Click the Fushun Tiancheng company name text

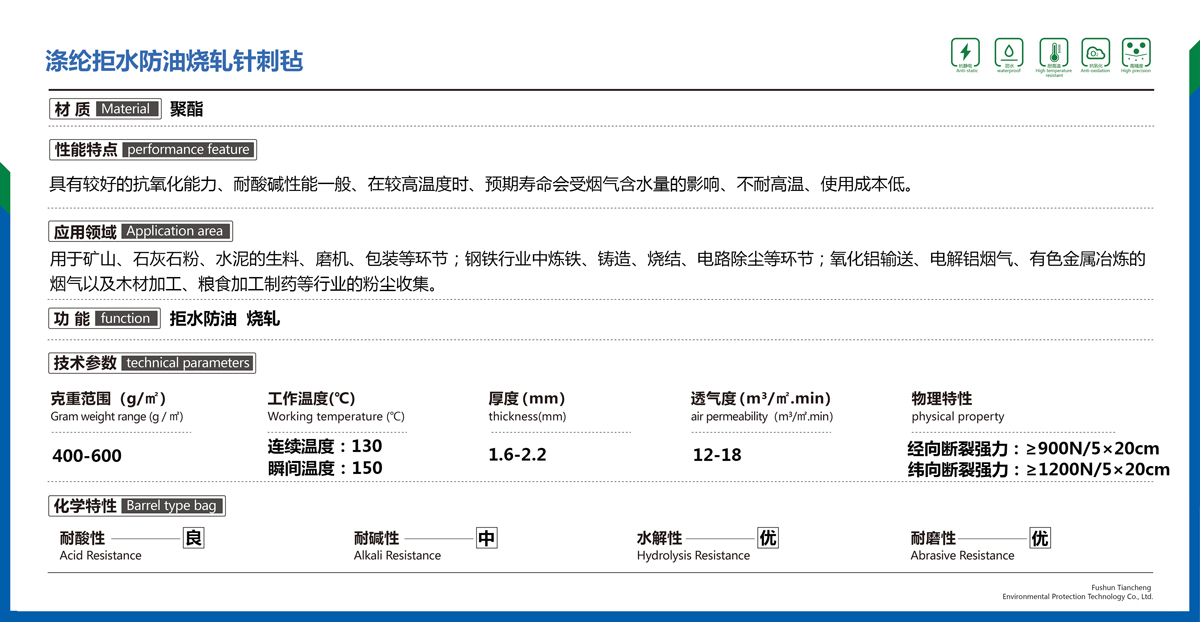(x=1120, y=586)
